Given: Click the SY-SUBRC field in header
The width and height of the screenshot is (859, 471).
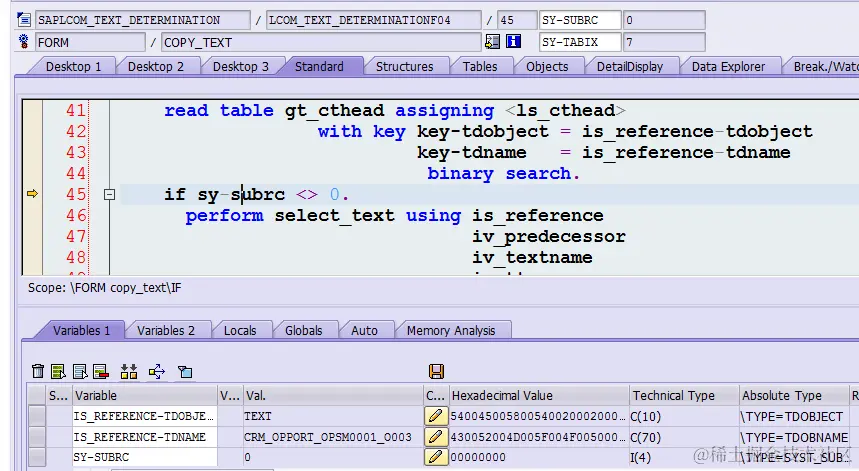Looking at the screenshot, I should [x=580, y=20].
